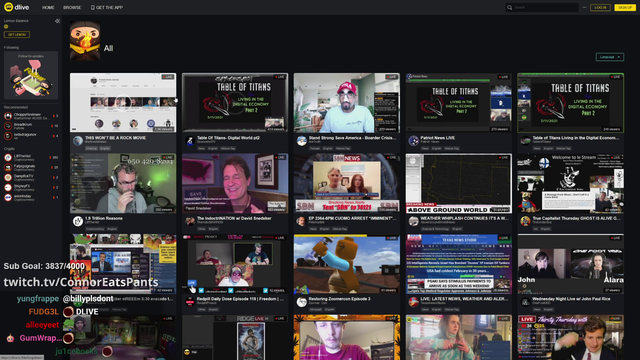The image size is (640, 360).
Task: Open recommended channel svdsdragunov
Action: coord(31,136)
